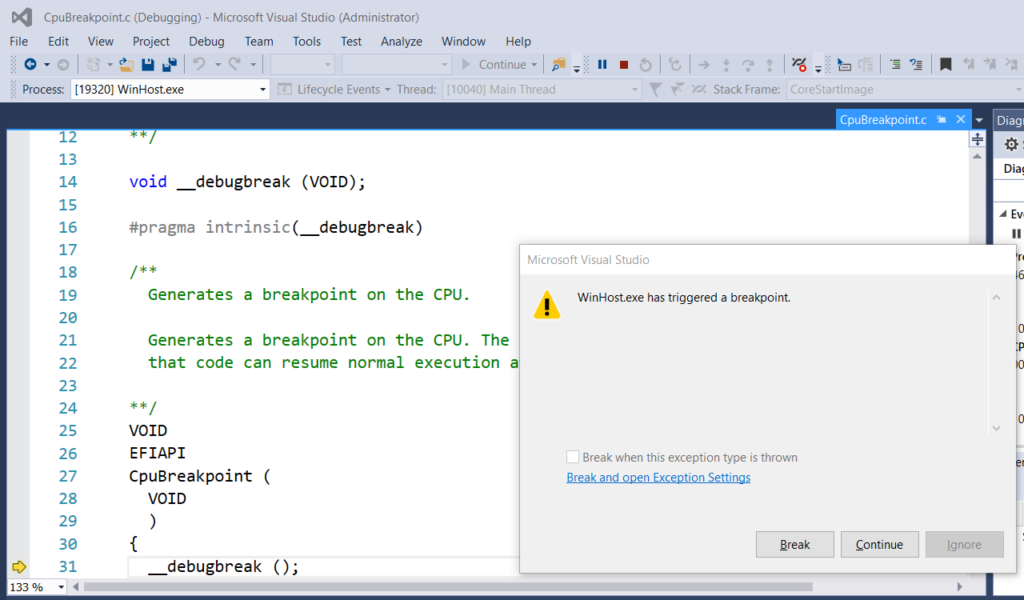Open the Tools menu
The height and width of the screenshot is (600, 1024).
tap(306, 41)
